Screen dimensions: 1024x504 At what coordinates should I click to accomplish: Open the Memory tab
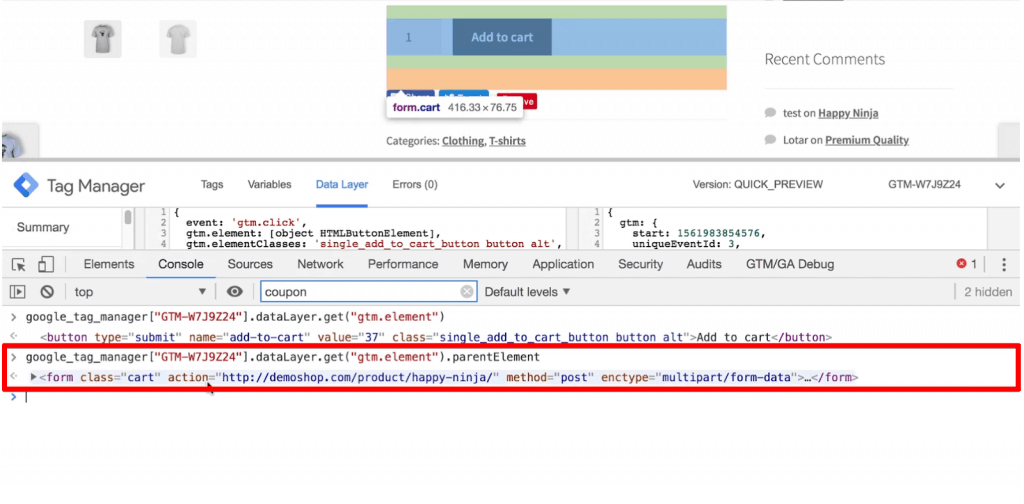coord(485,264)
